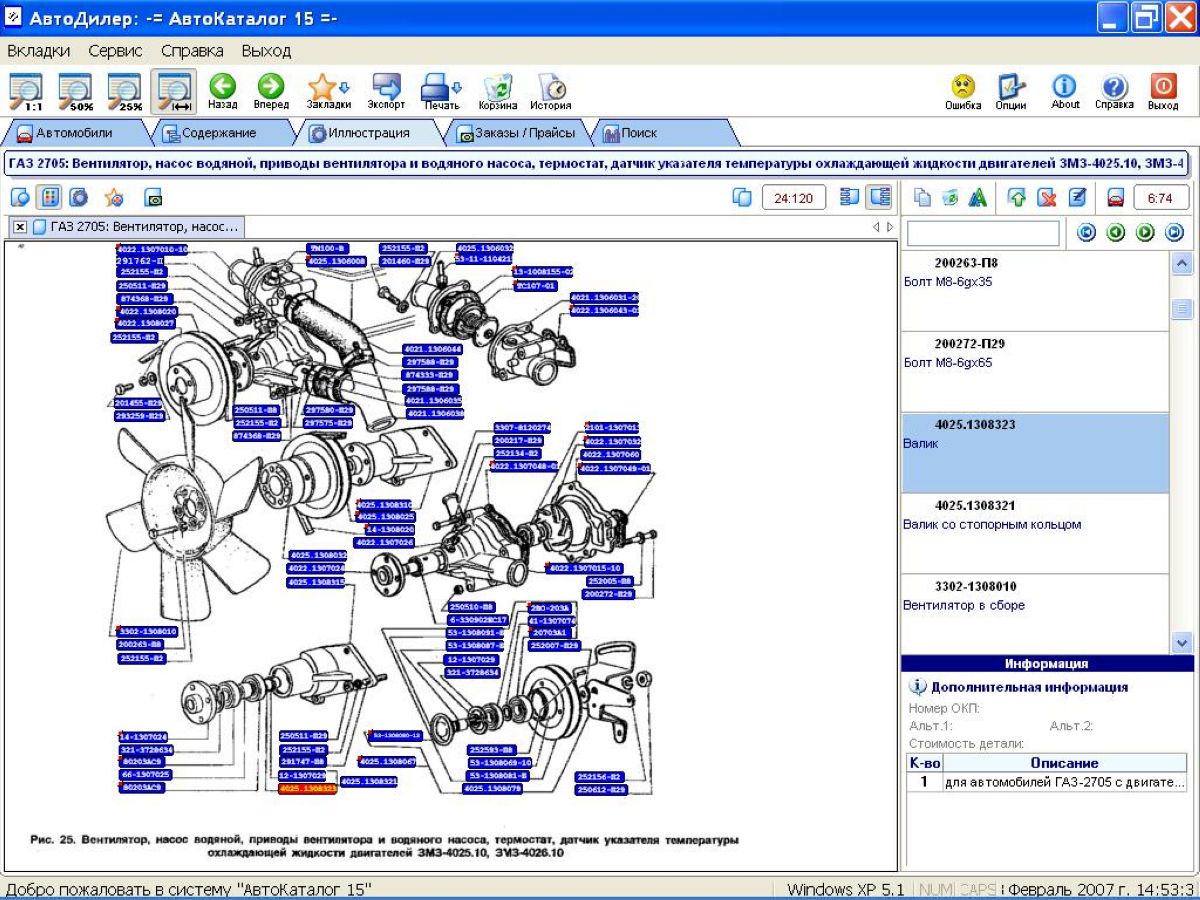Click the 6:74 counter field
The image size is (1200, 900).
1160,198
